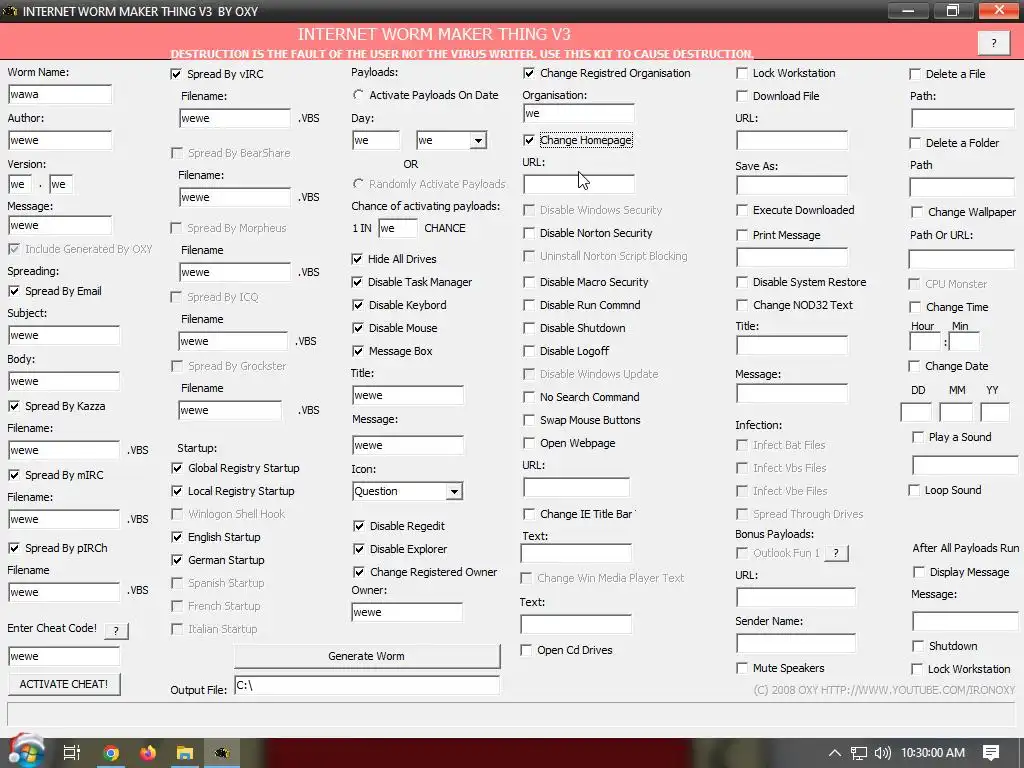The height and width of the screenshot is (768, 1024).
Task: Click the Download File URL field
Action: (792, 140)
